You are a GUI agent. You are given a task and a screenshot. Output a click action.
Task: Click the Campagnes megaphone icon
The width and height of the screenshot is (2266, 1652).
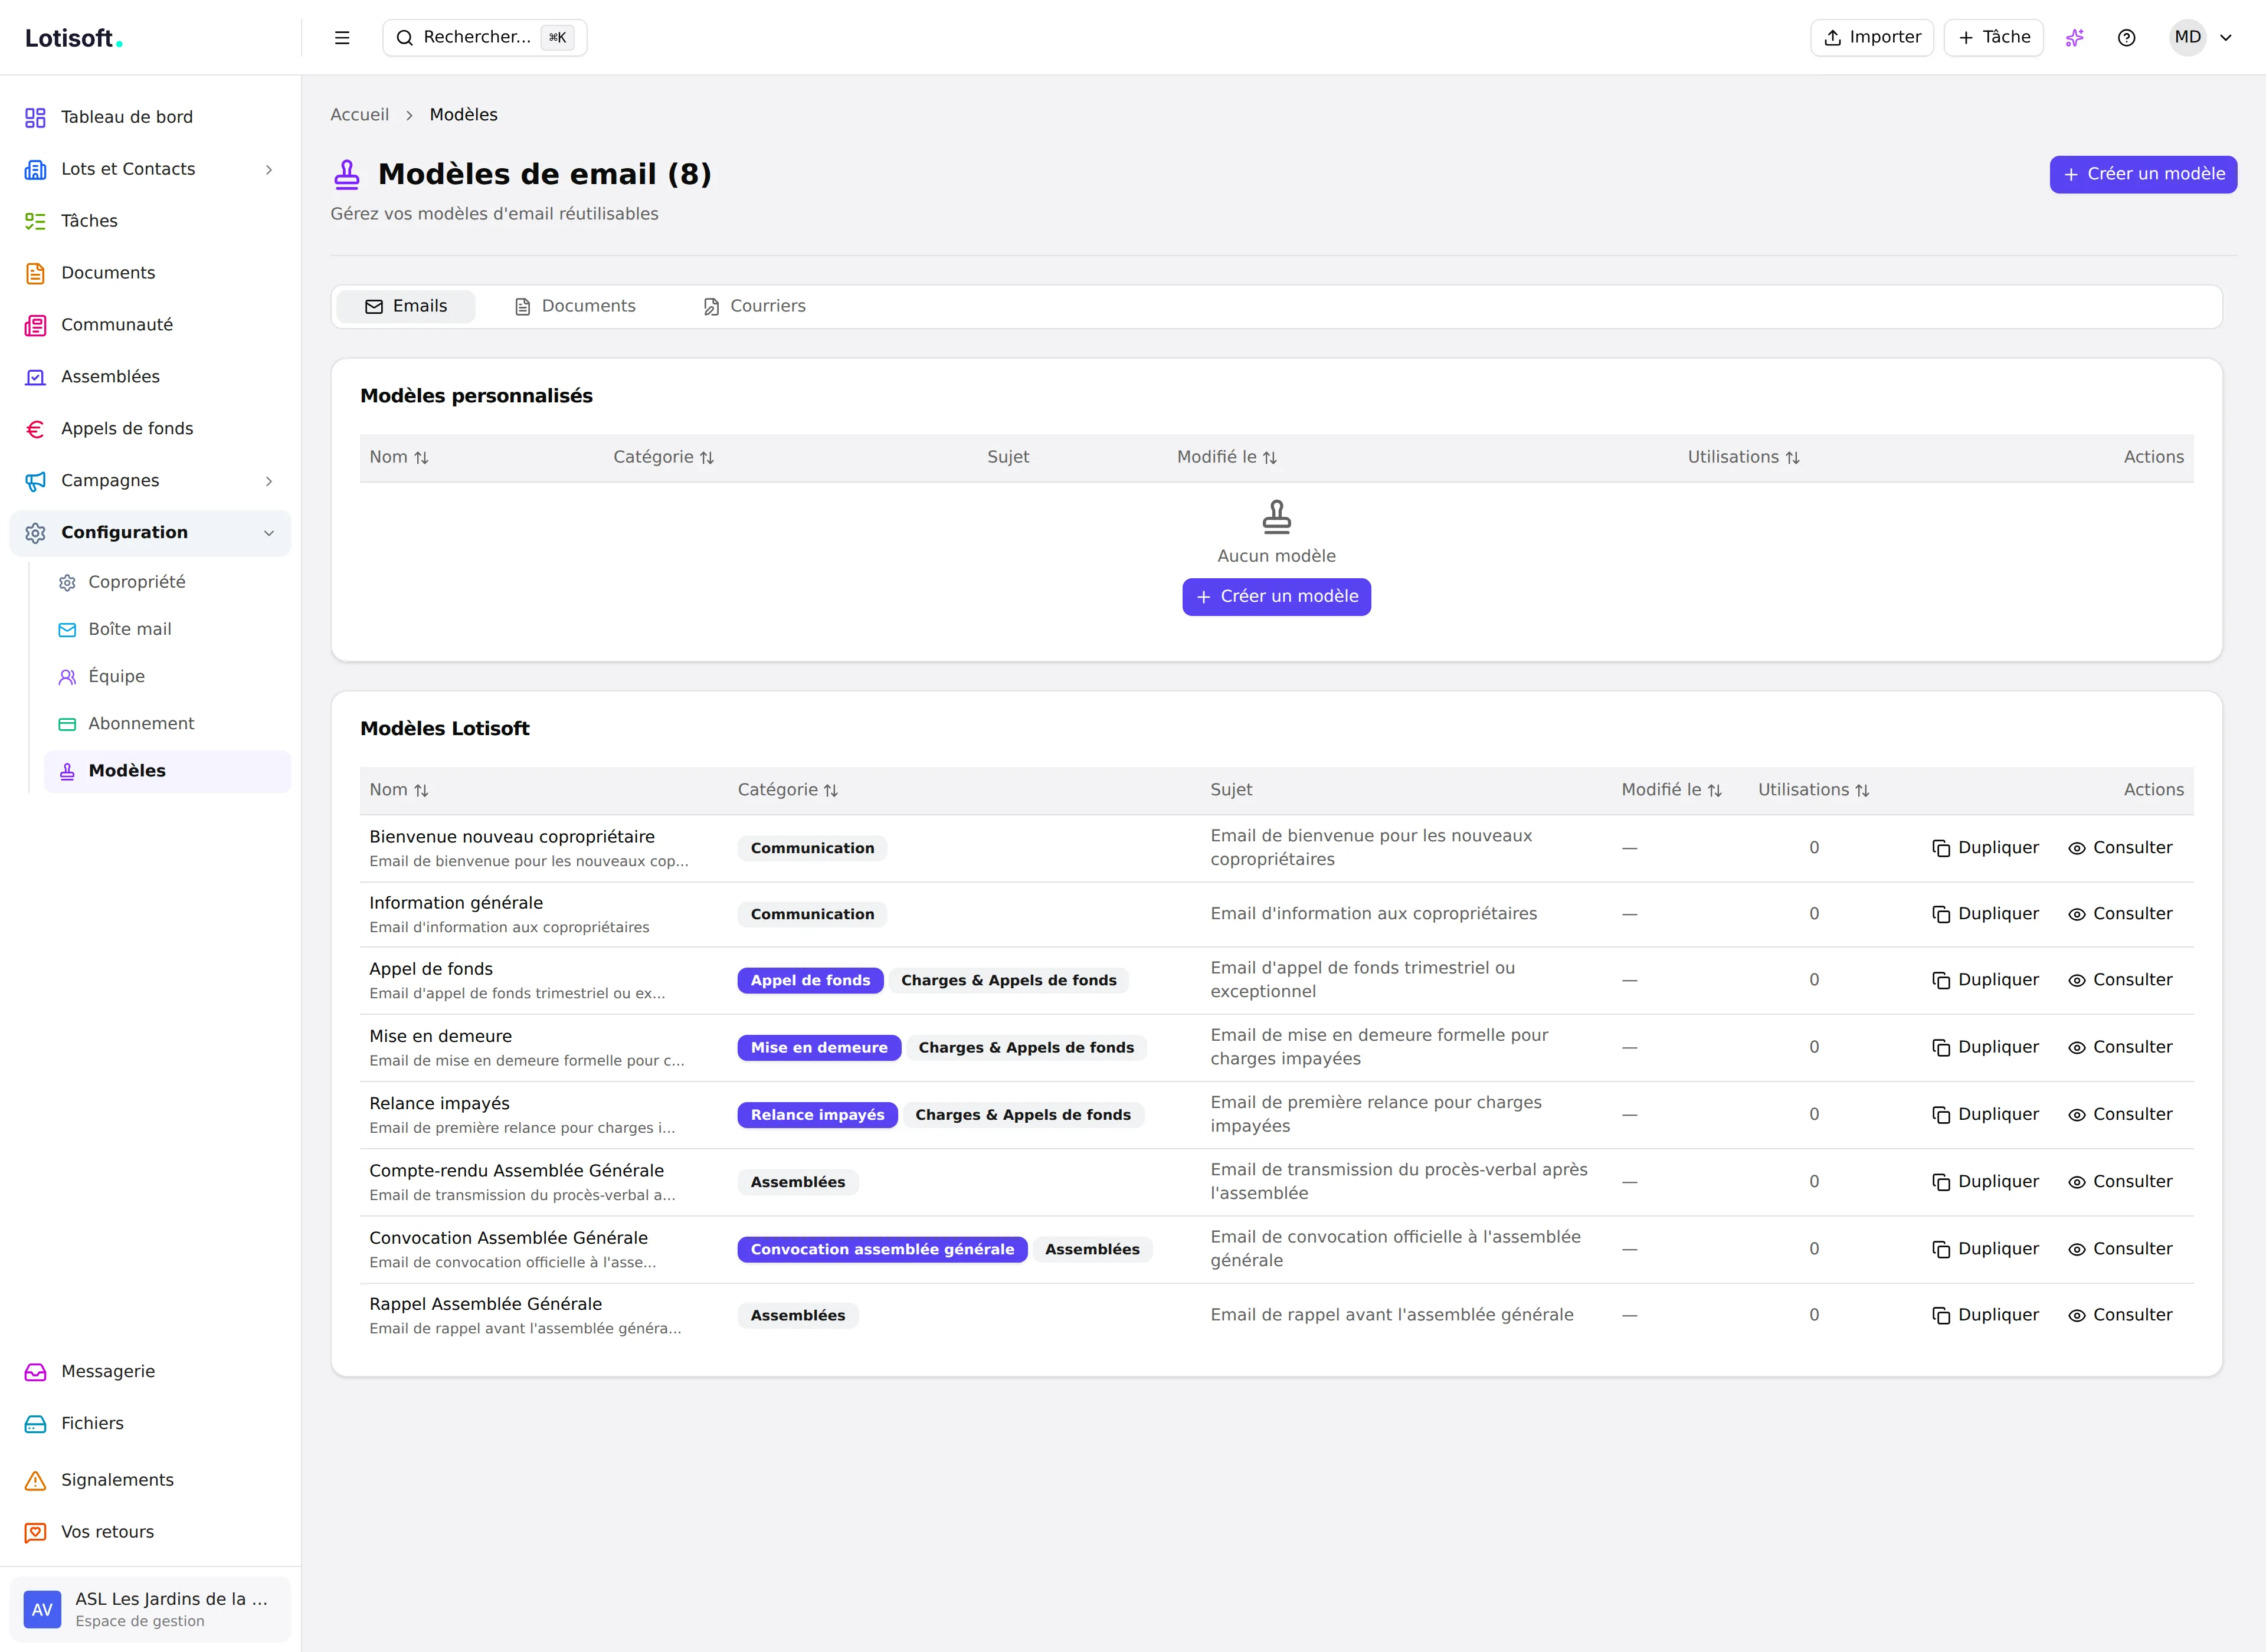coord(35,482)
